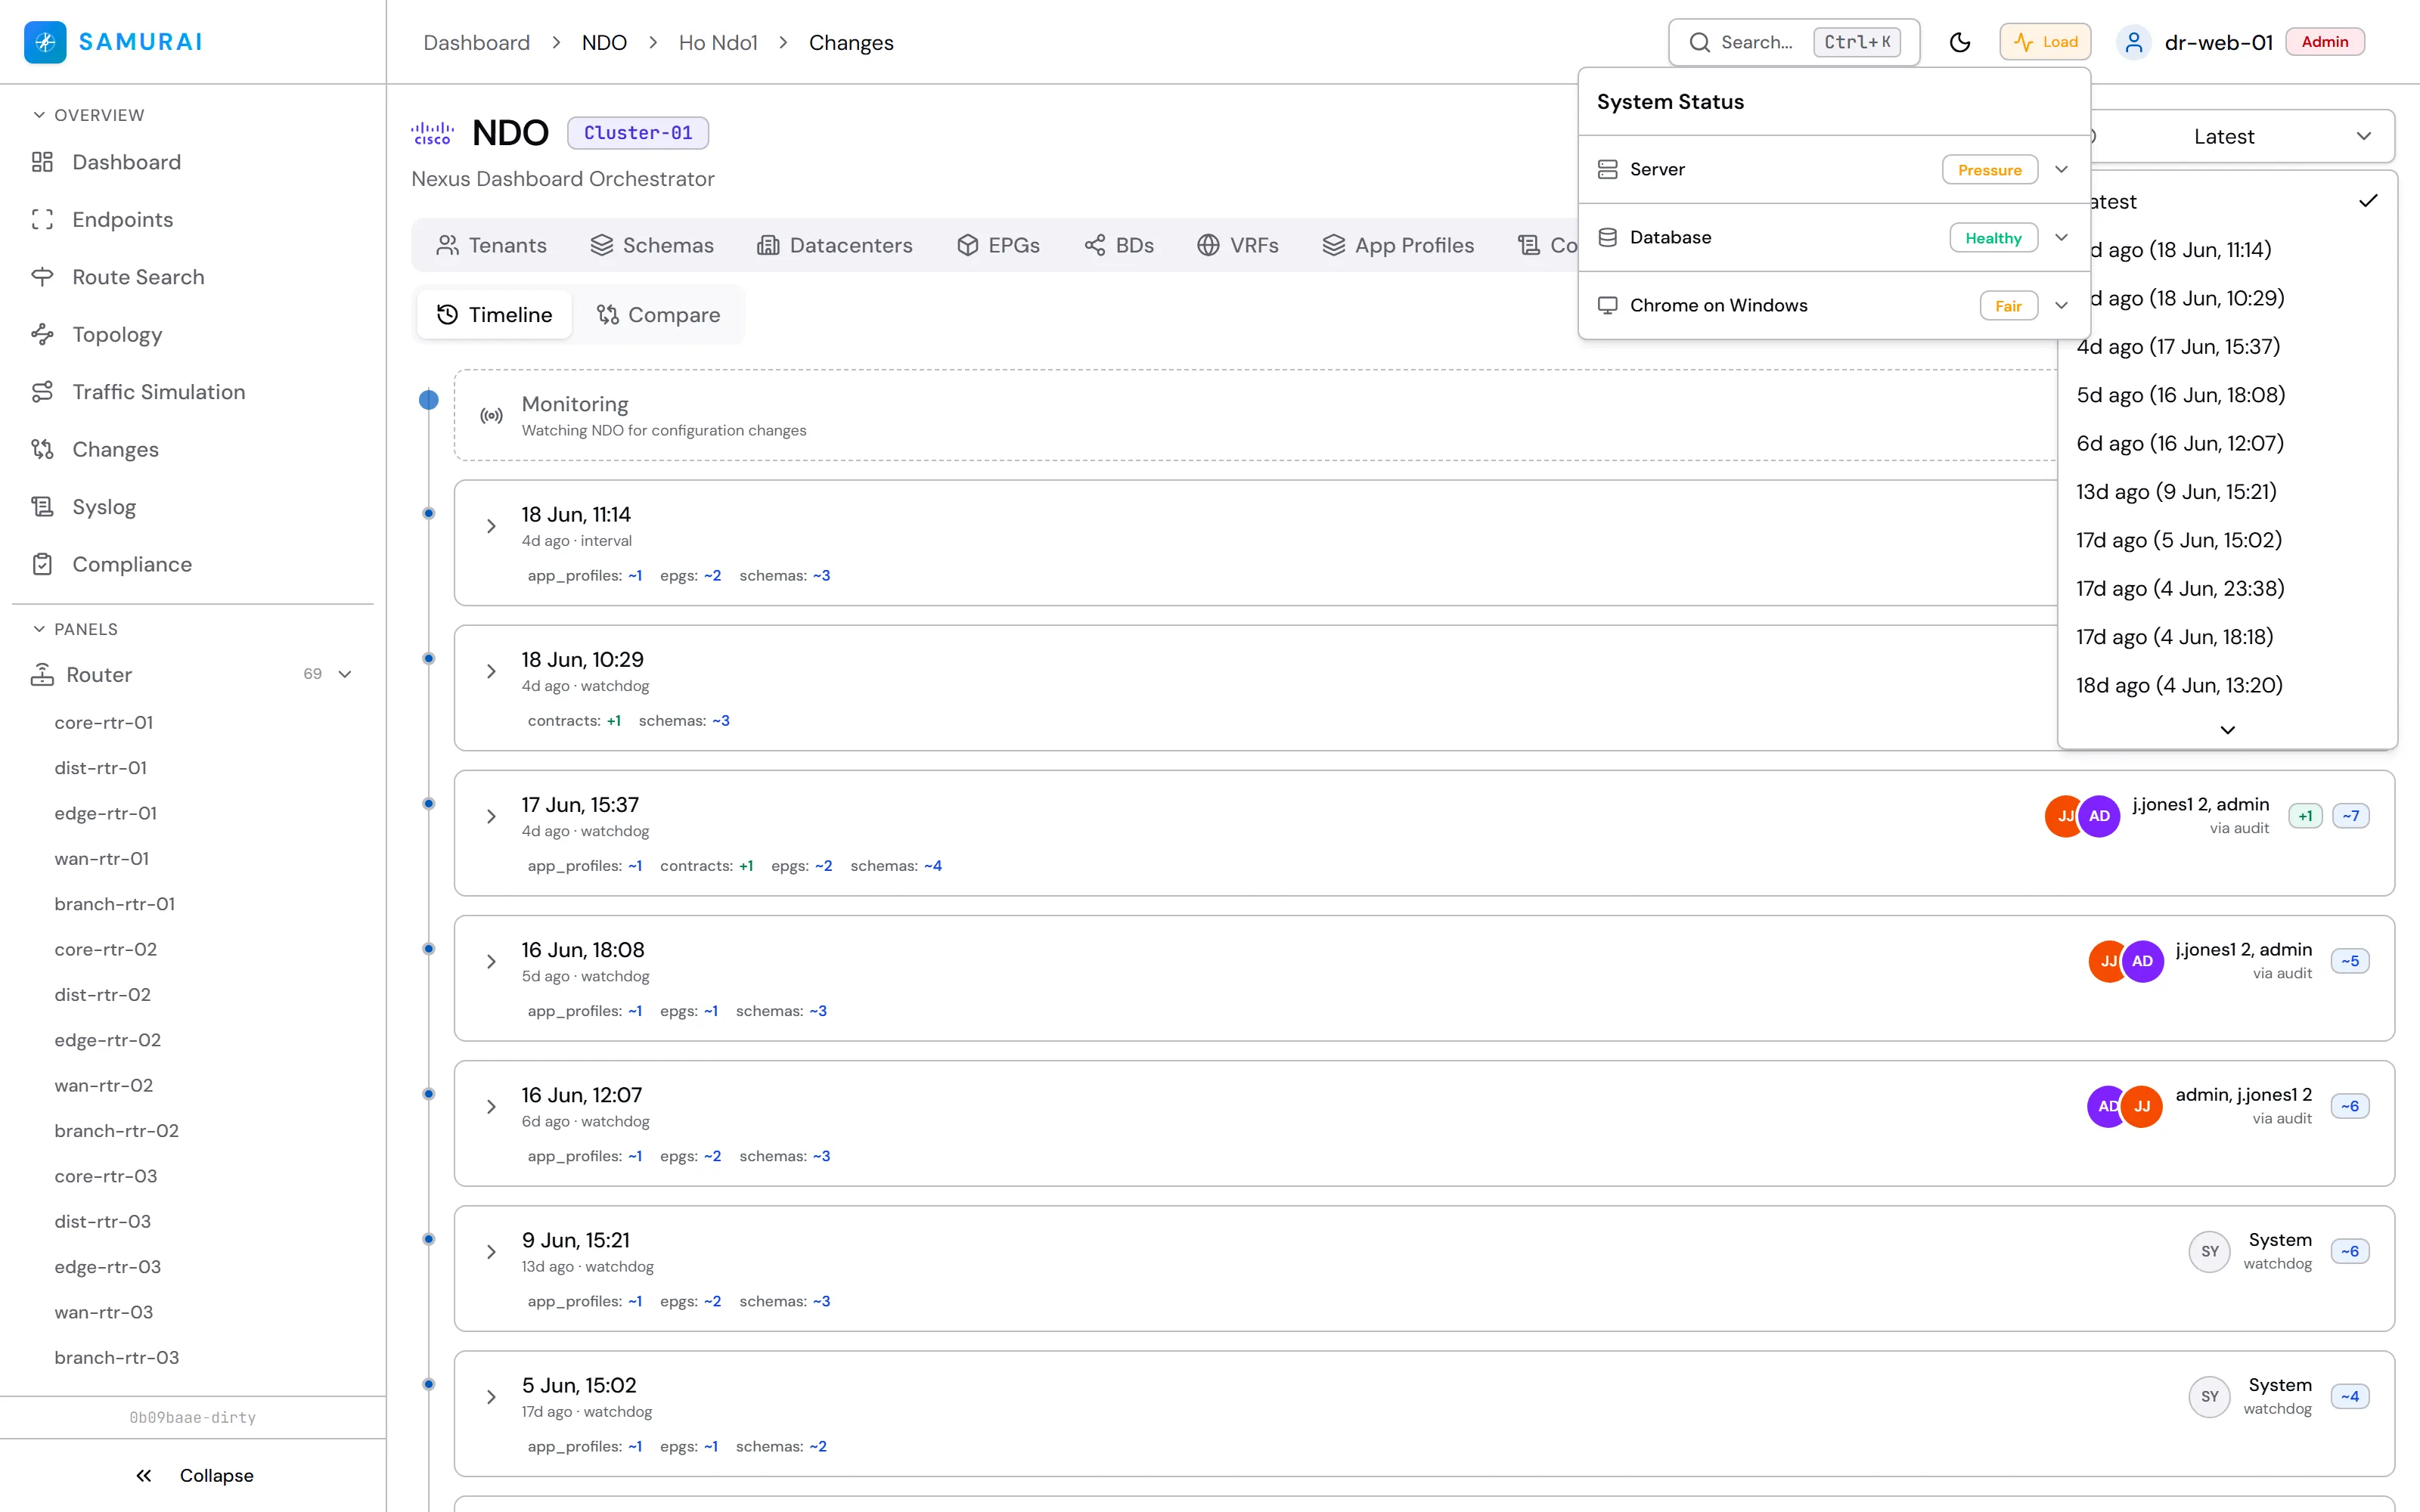The image size is (2420, 1512).
Task: Click the 17 Jun timeline marker dot
Action: [x=429, y=804]
